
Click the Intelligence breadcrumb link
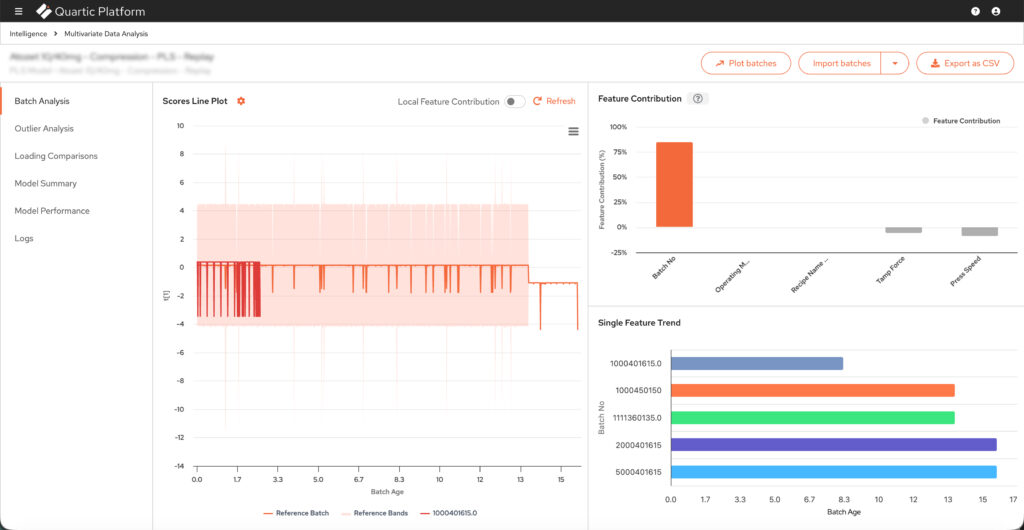point(28,34)
